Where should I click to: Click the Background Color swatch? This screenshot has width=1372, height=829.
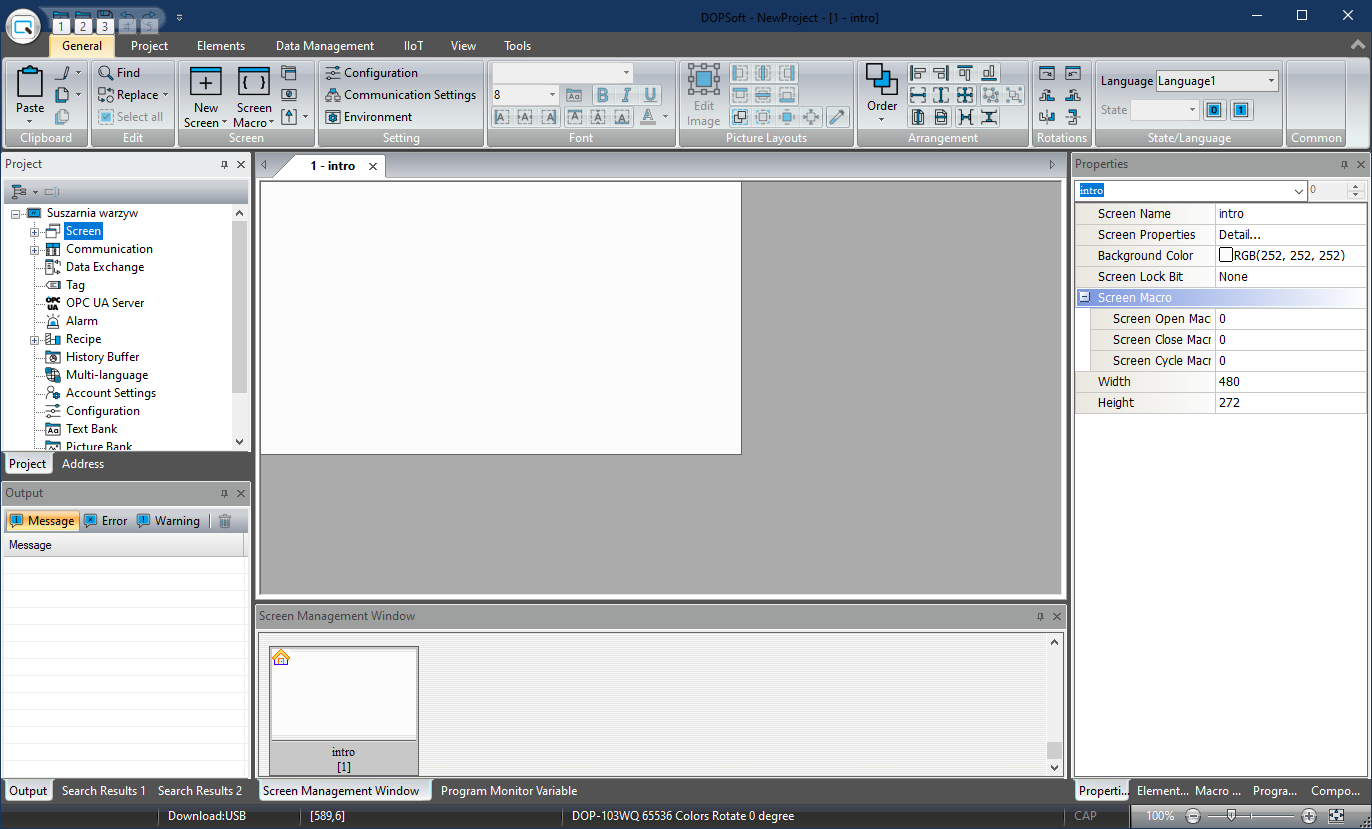point(1225,256)
